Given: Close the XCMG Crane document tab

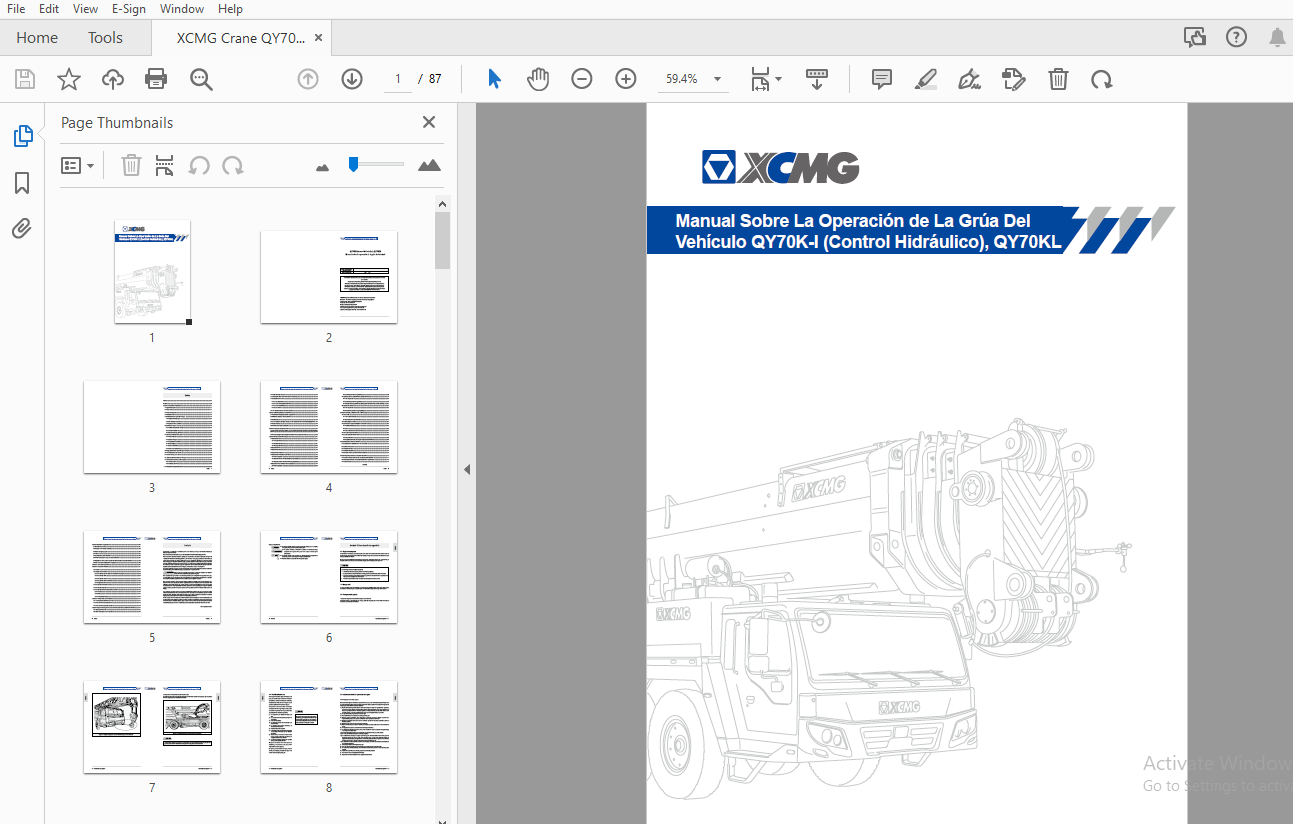Looking at the screenshot, I should pos(319,38).
